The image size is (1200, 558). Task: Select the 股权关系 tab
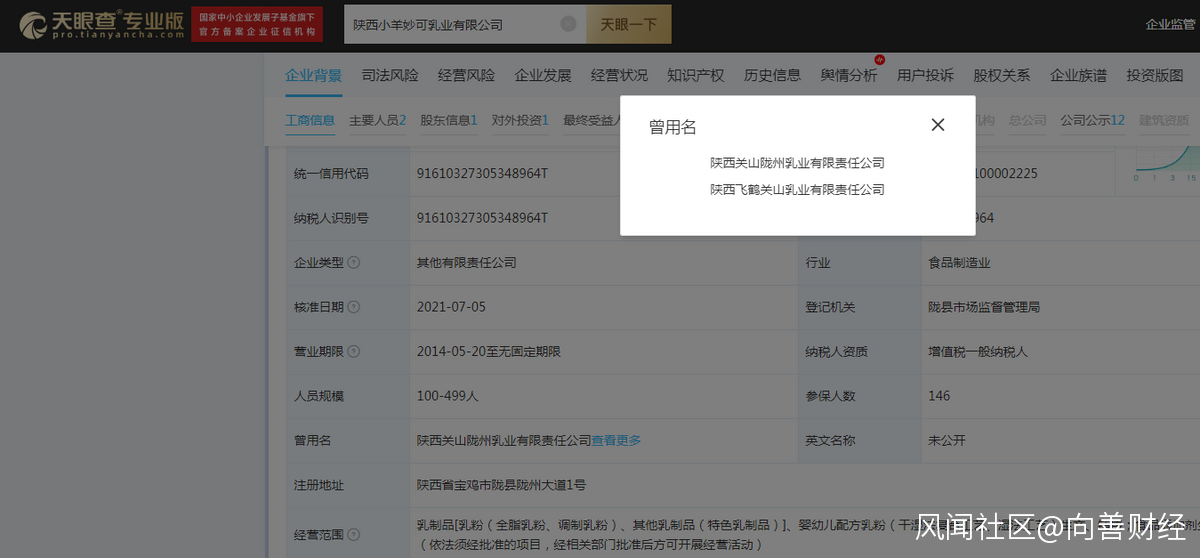coord(1002,75)
